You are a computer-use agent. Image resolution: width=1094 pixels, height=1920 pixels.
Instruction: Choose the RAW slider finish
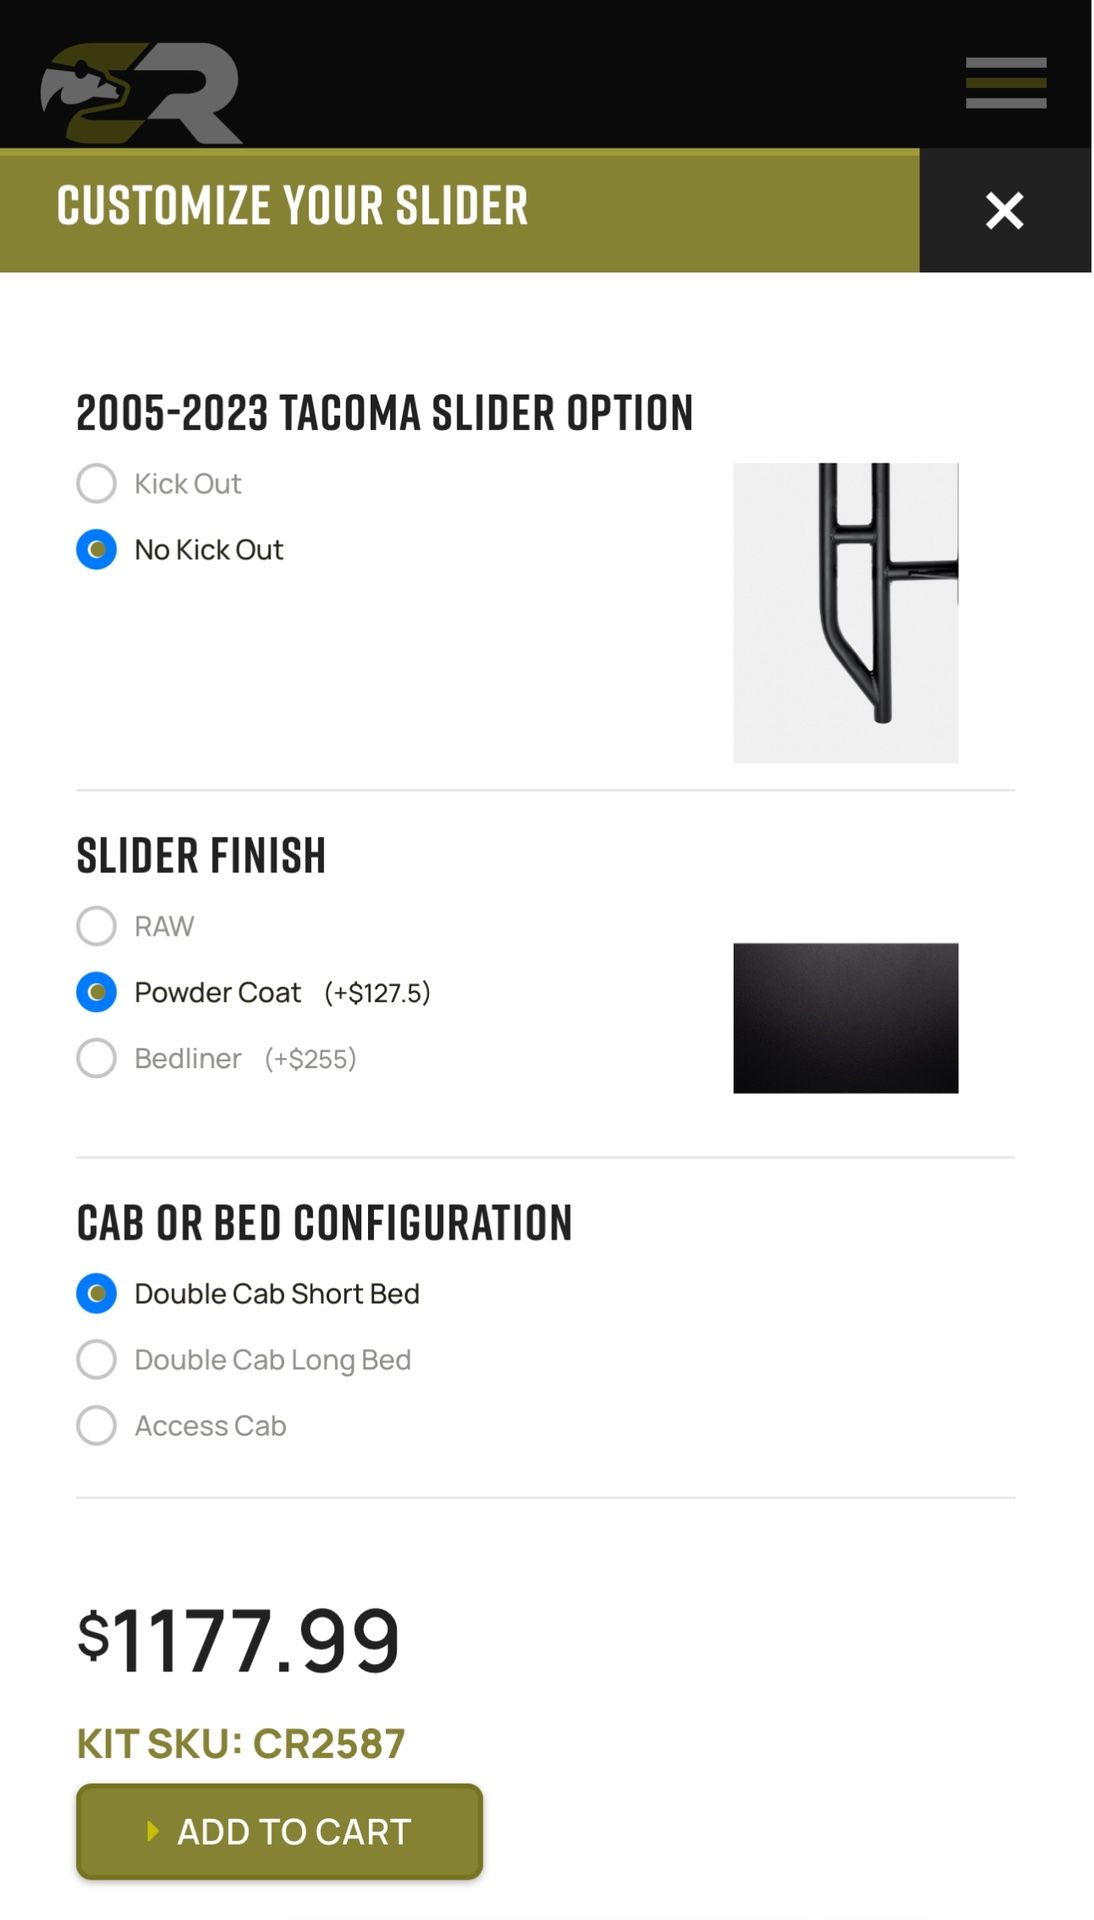(x=96, y=926)
